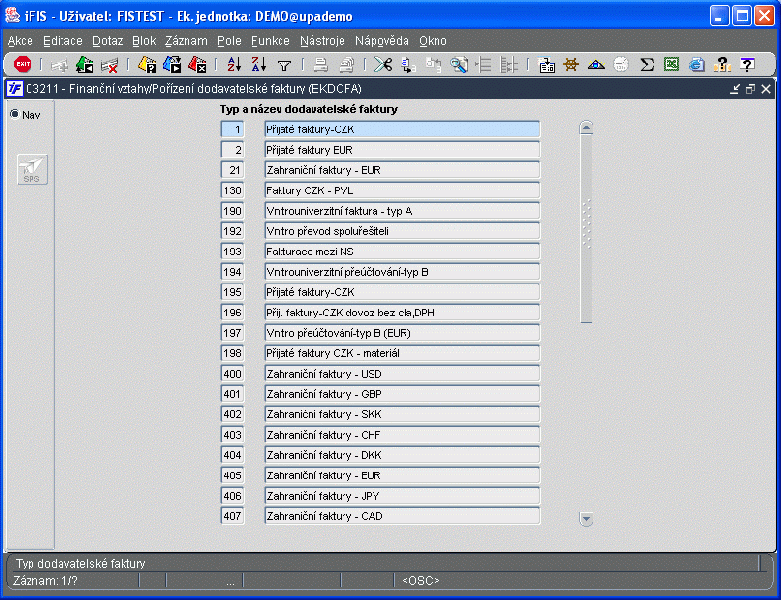Screen dimensions: 781x600
Task: Click the ship wheel icon
Action: (x=571, y=64)
